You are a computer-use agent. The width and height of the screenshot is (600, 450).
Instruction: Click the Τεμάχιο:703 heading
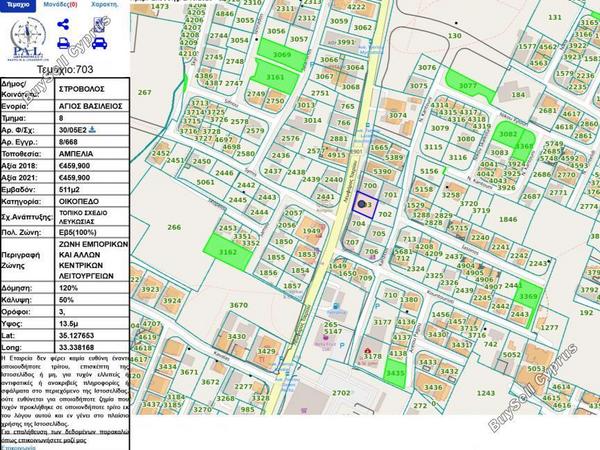[x=65, y=69]
